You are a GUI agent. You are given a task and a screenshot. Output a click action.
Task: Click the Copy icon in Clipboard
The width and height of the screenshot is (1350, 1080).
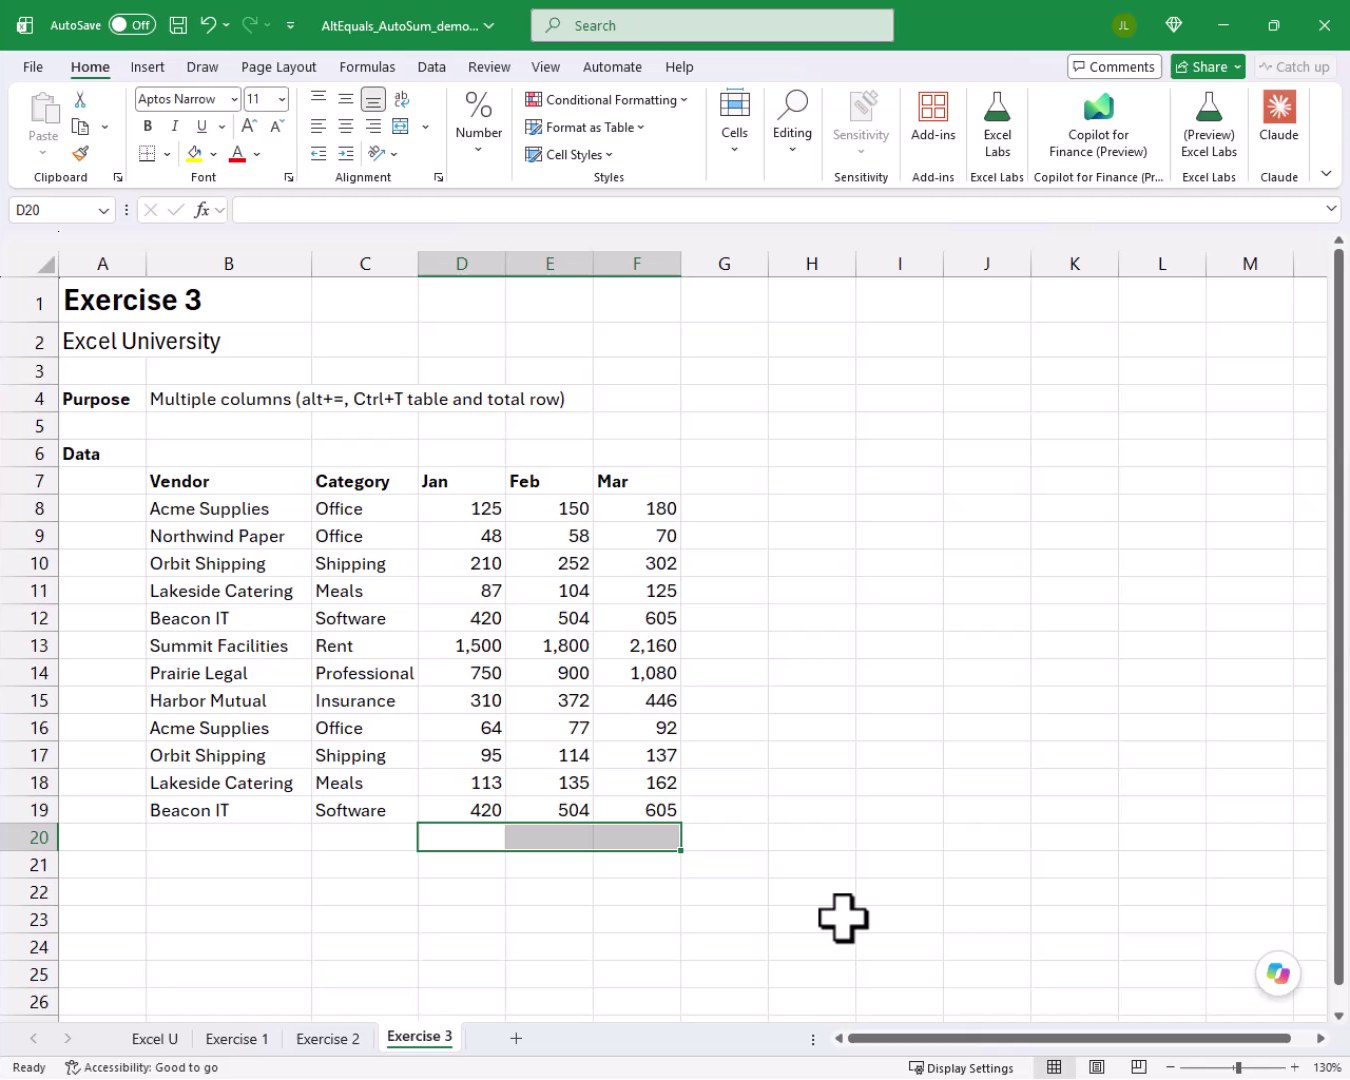click(x=80, y=127)
